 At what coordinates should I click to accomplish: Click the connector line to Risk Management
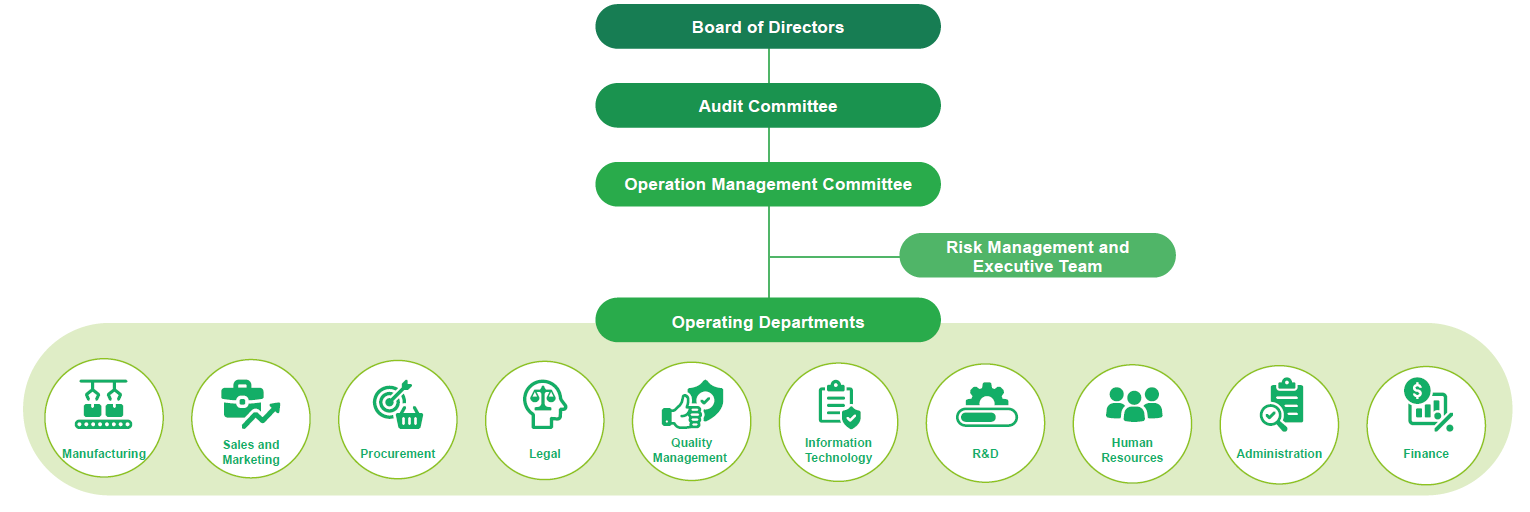(x=835, y=257)
